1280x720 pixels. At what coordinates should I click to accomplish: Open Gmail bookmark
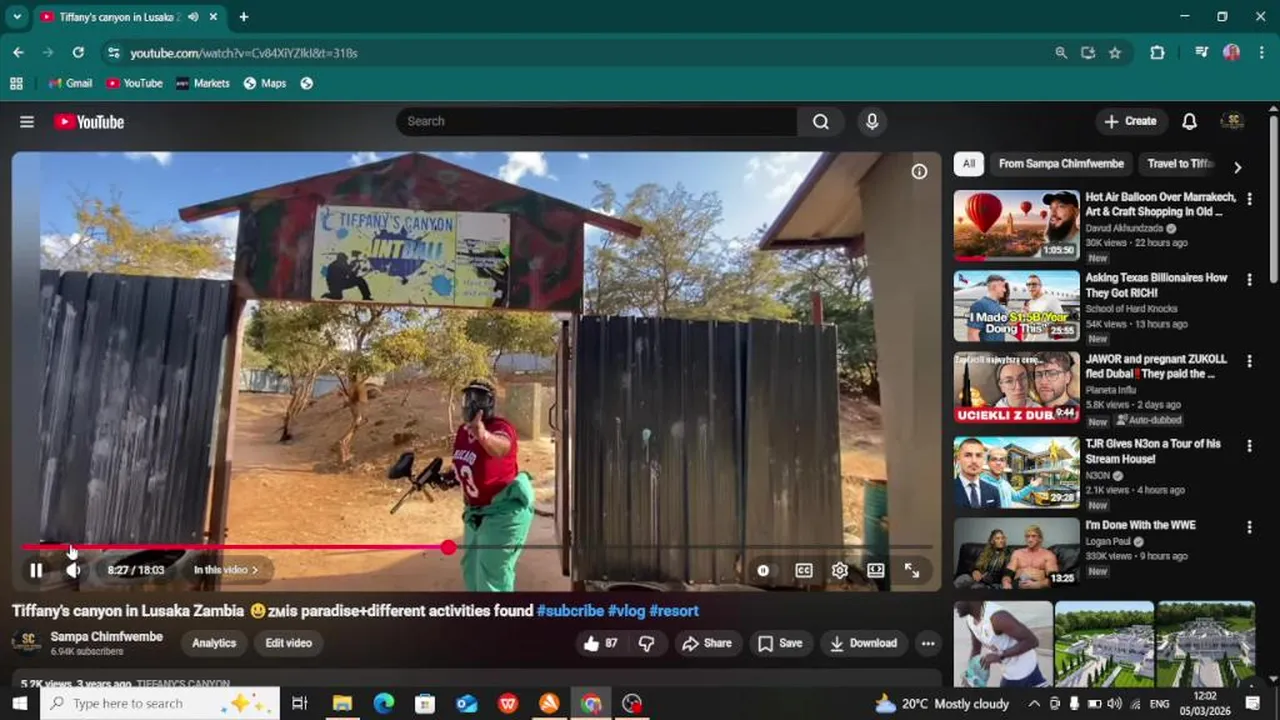pyautogui.click(x=70, y=84)
